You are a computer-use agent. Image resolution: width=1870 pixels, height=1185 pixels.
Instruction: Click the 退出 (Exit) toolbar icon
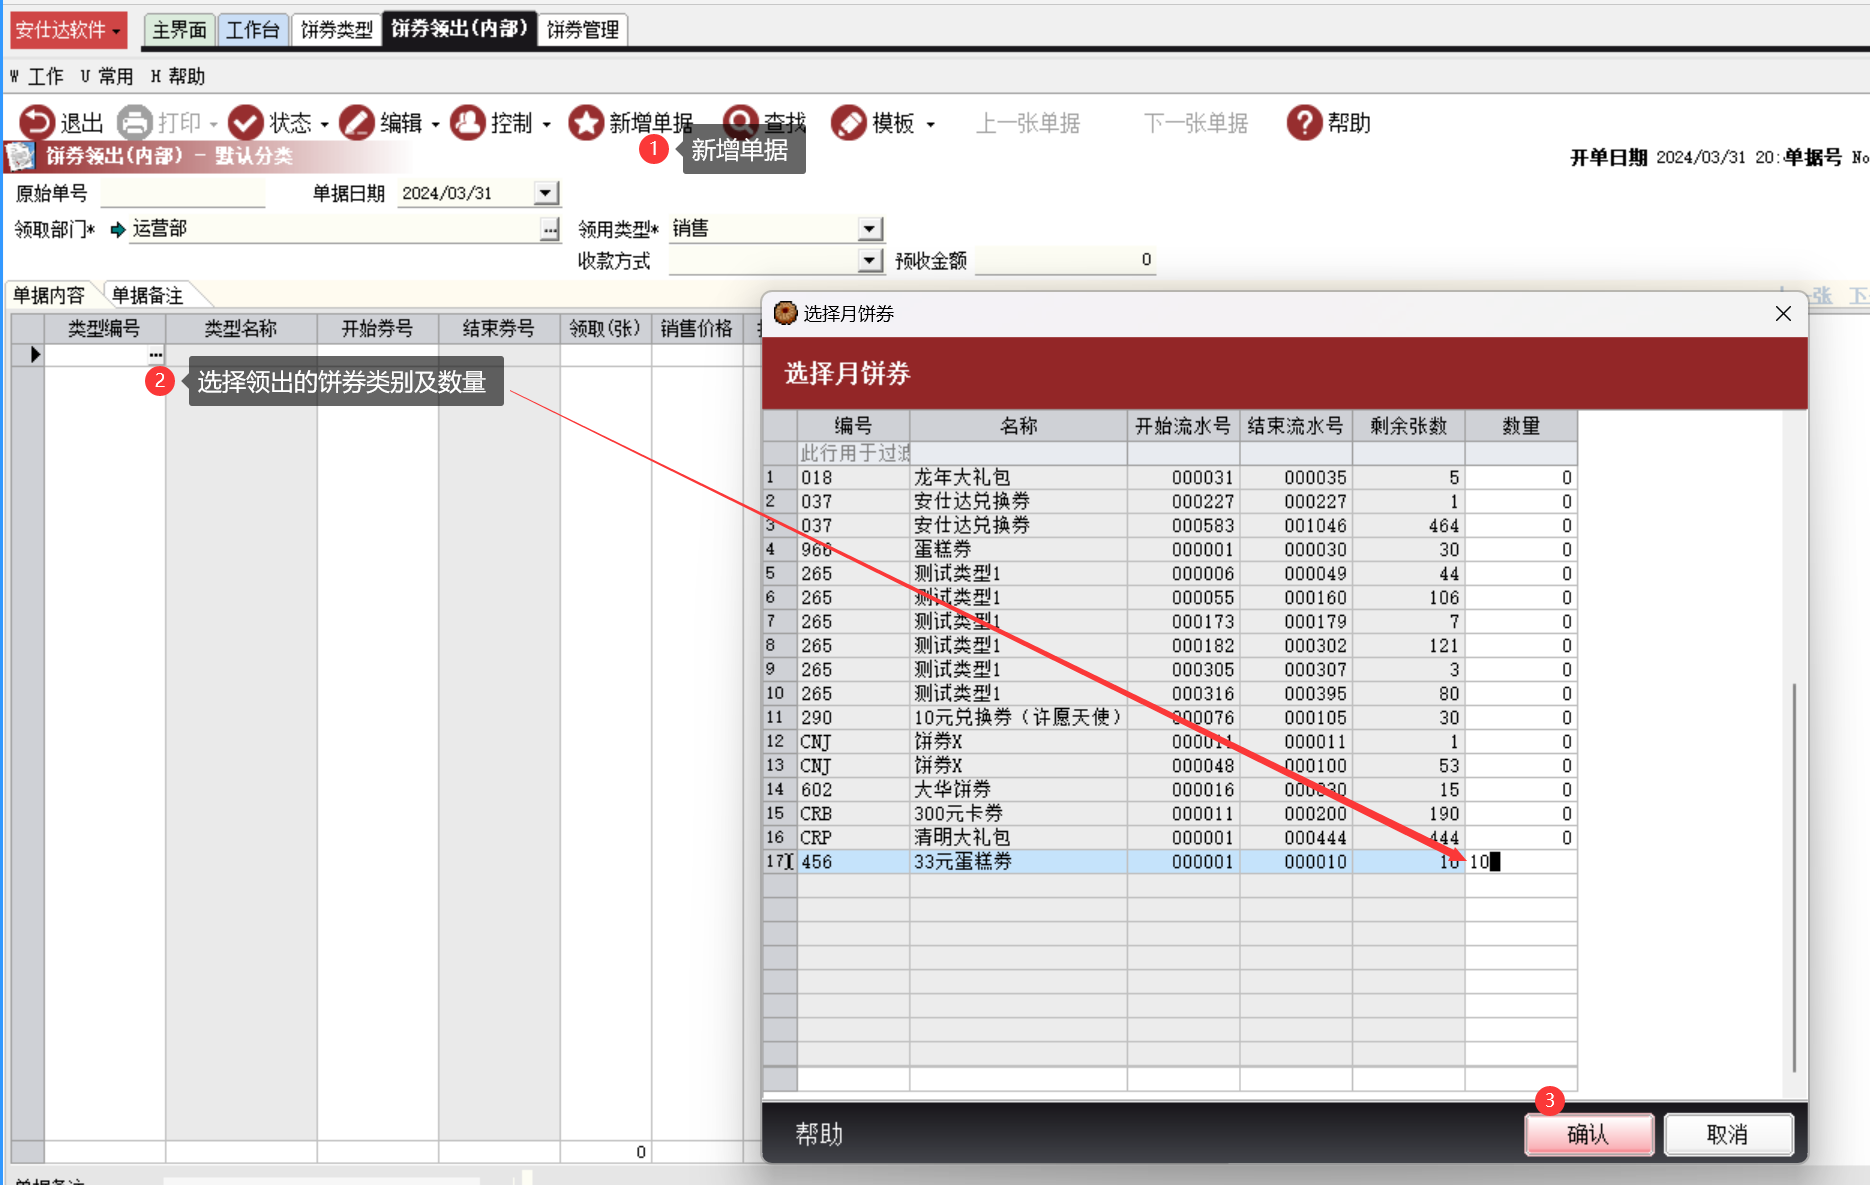(37, 123)
